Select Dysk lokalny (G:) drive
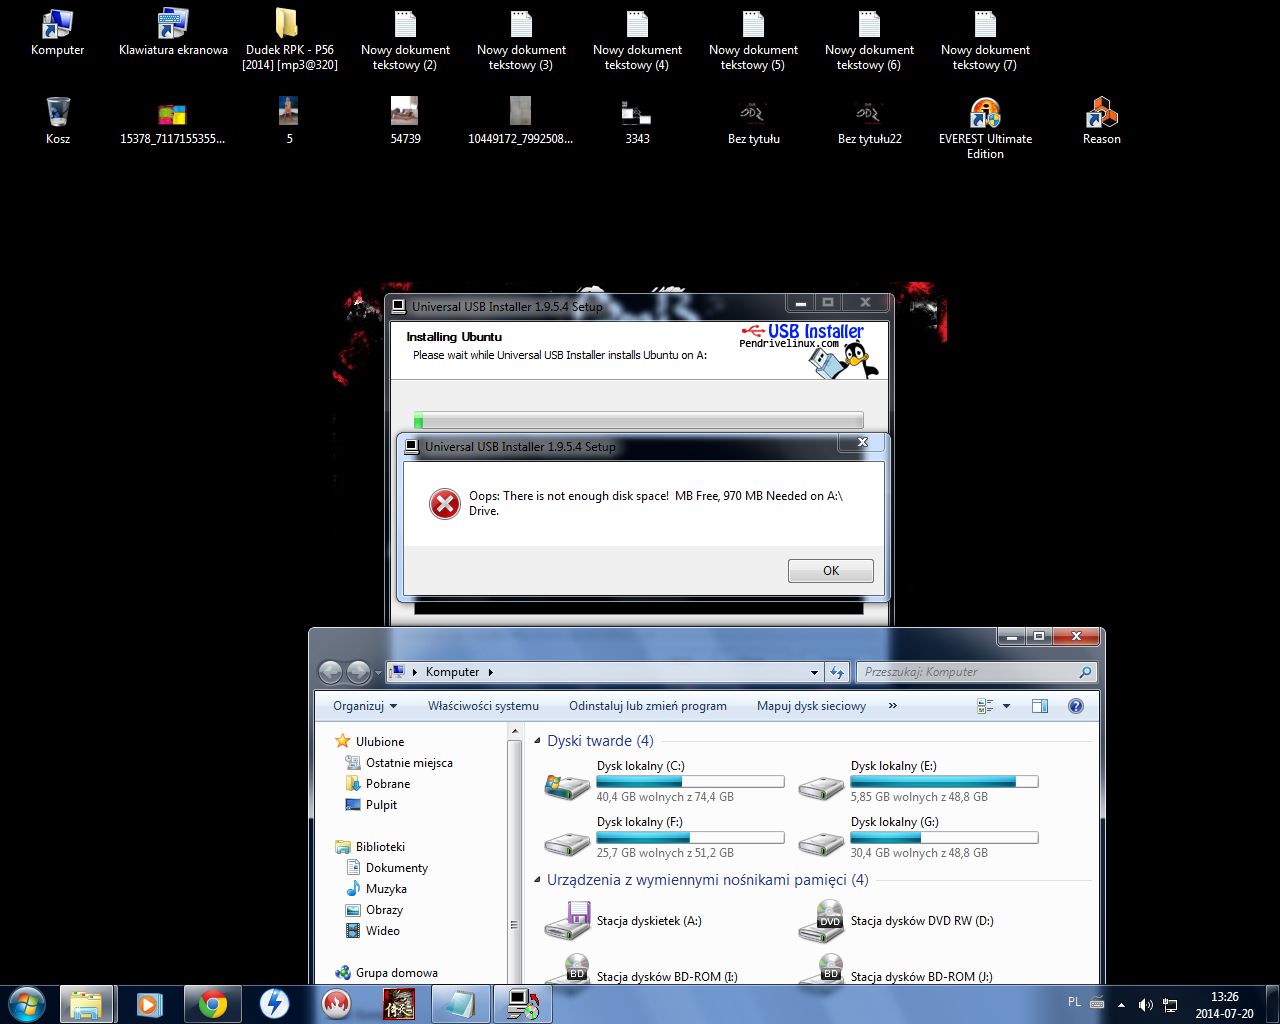 (x=918, y=838)
